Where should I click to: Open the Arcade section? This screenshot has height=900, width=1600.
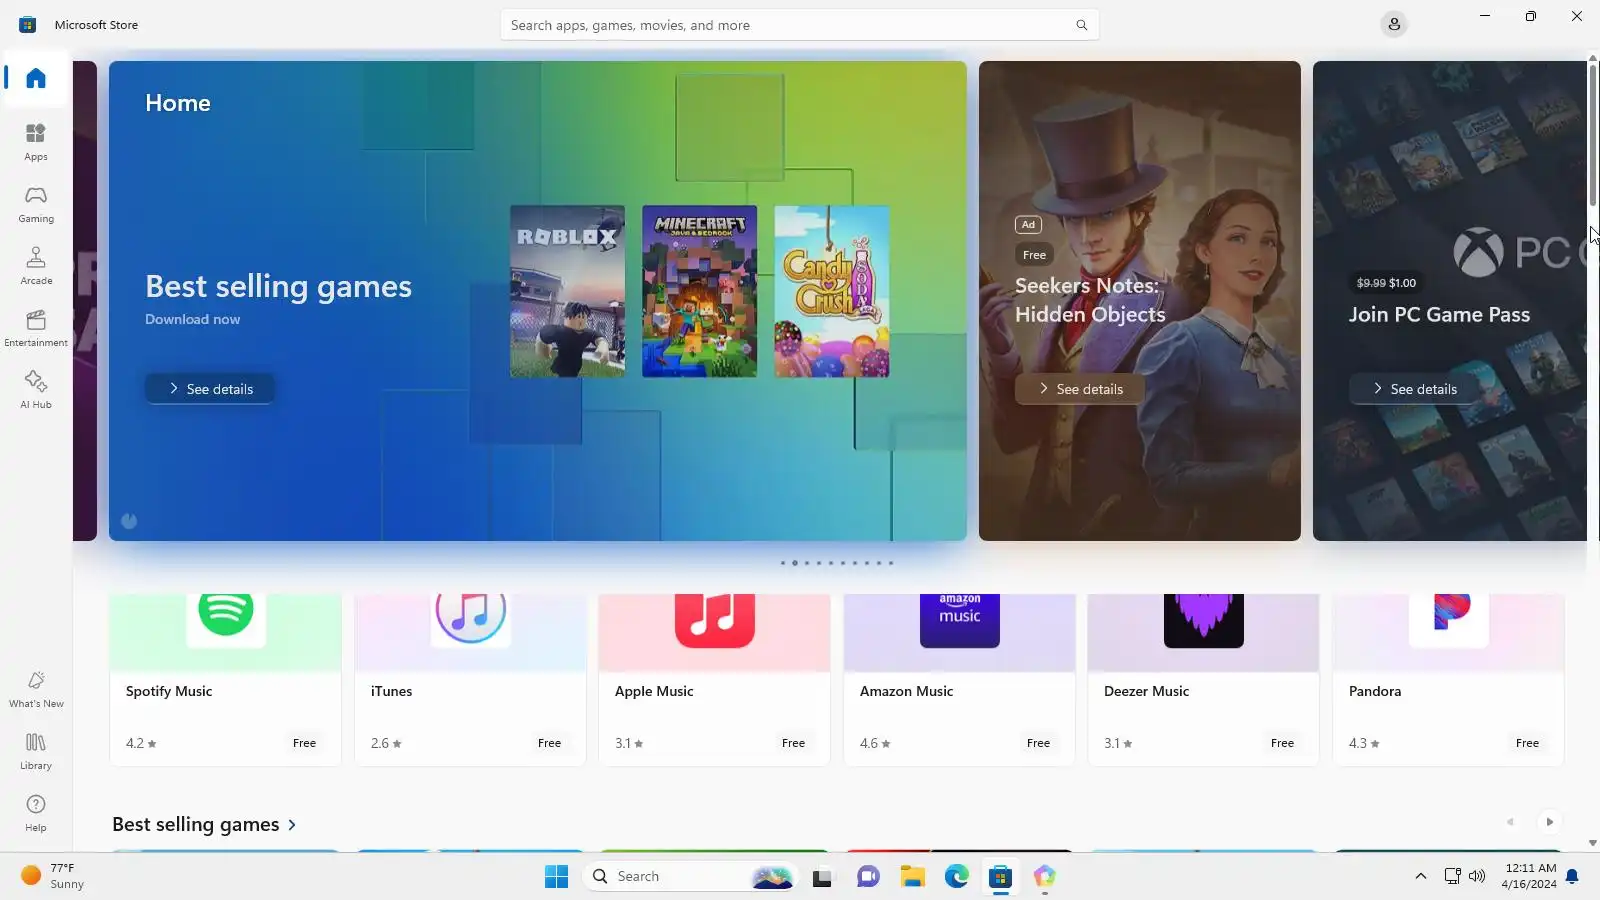(36, 265)
